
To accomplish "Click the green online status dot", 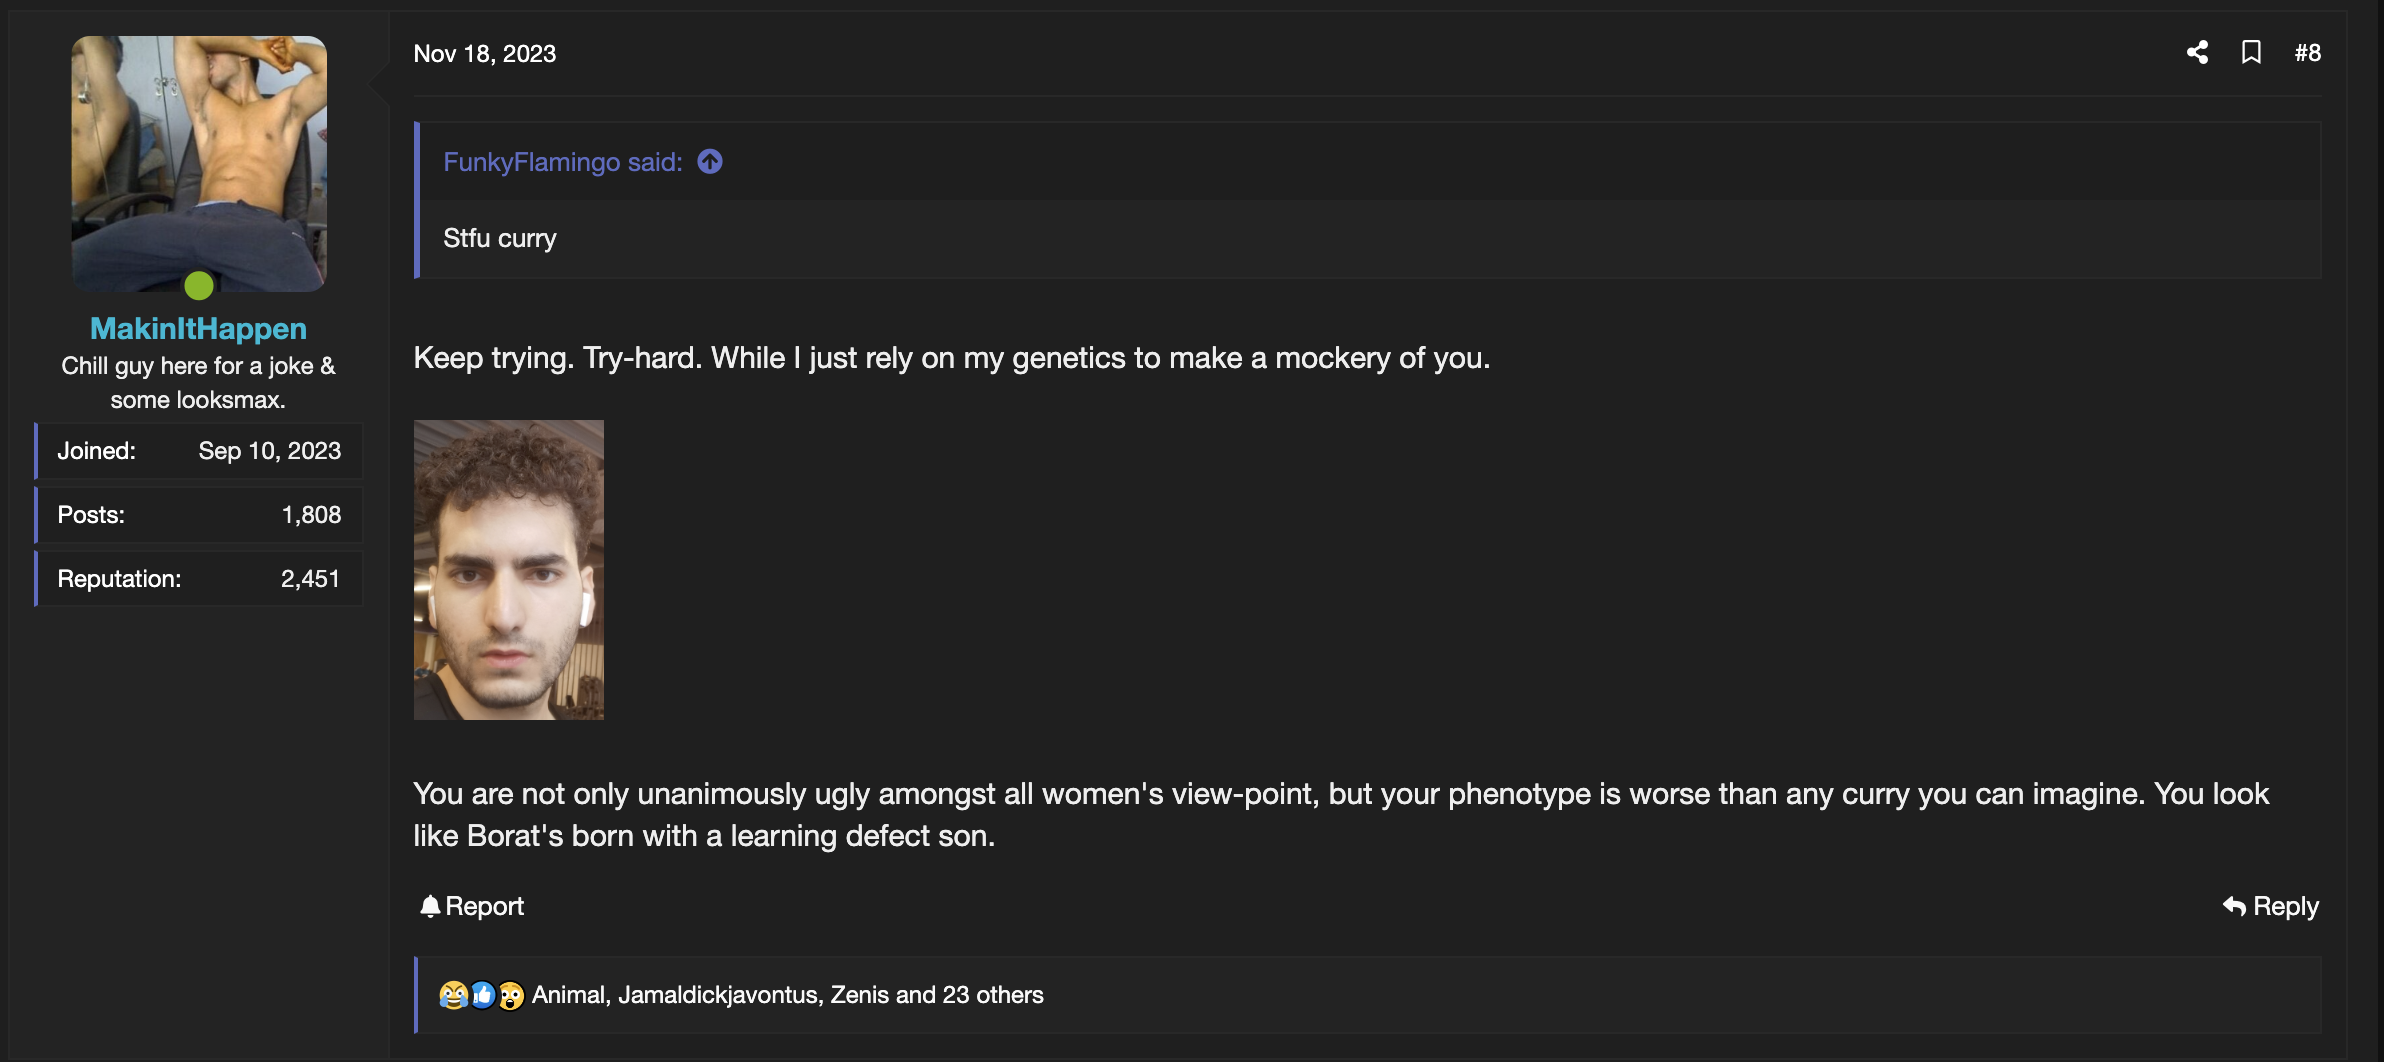I will (x=199, y=286).
